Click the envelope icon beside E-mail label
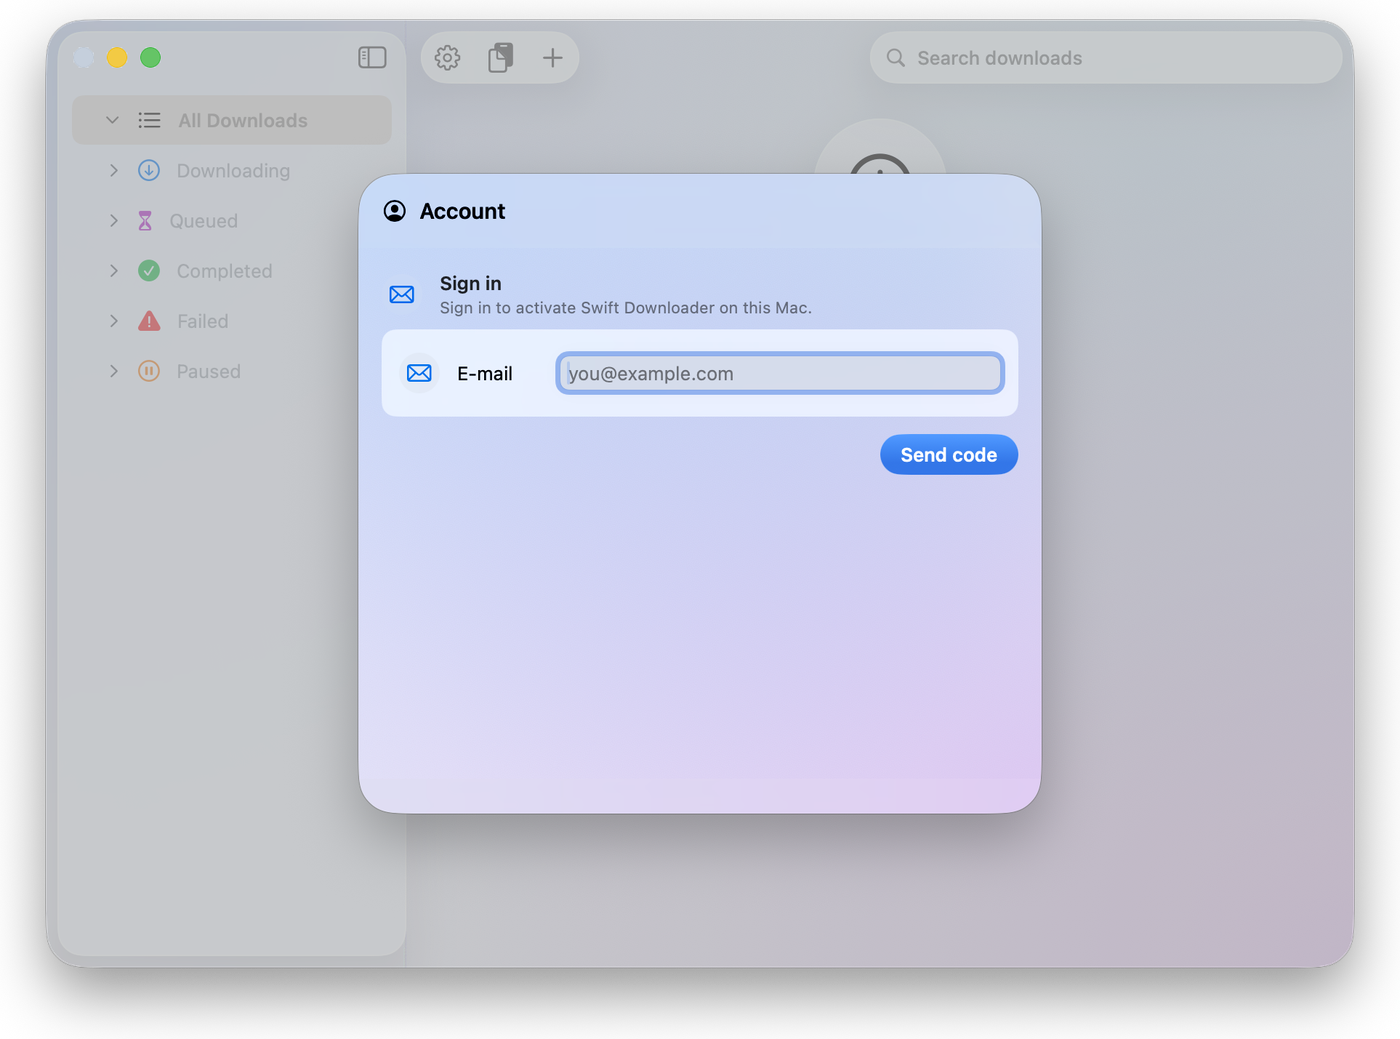 pos(420,373)
